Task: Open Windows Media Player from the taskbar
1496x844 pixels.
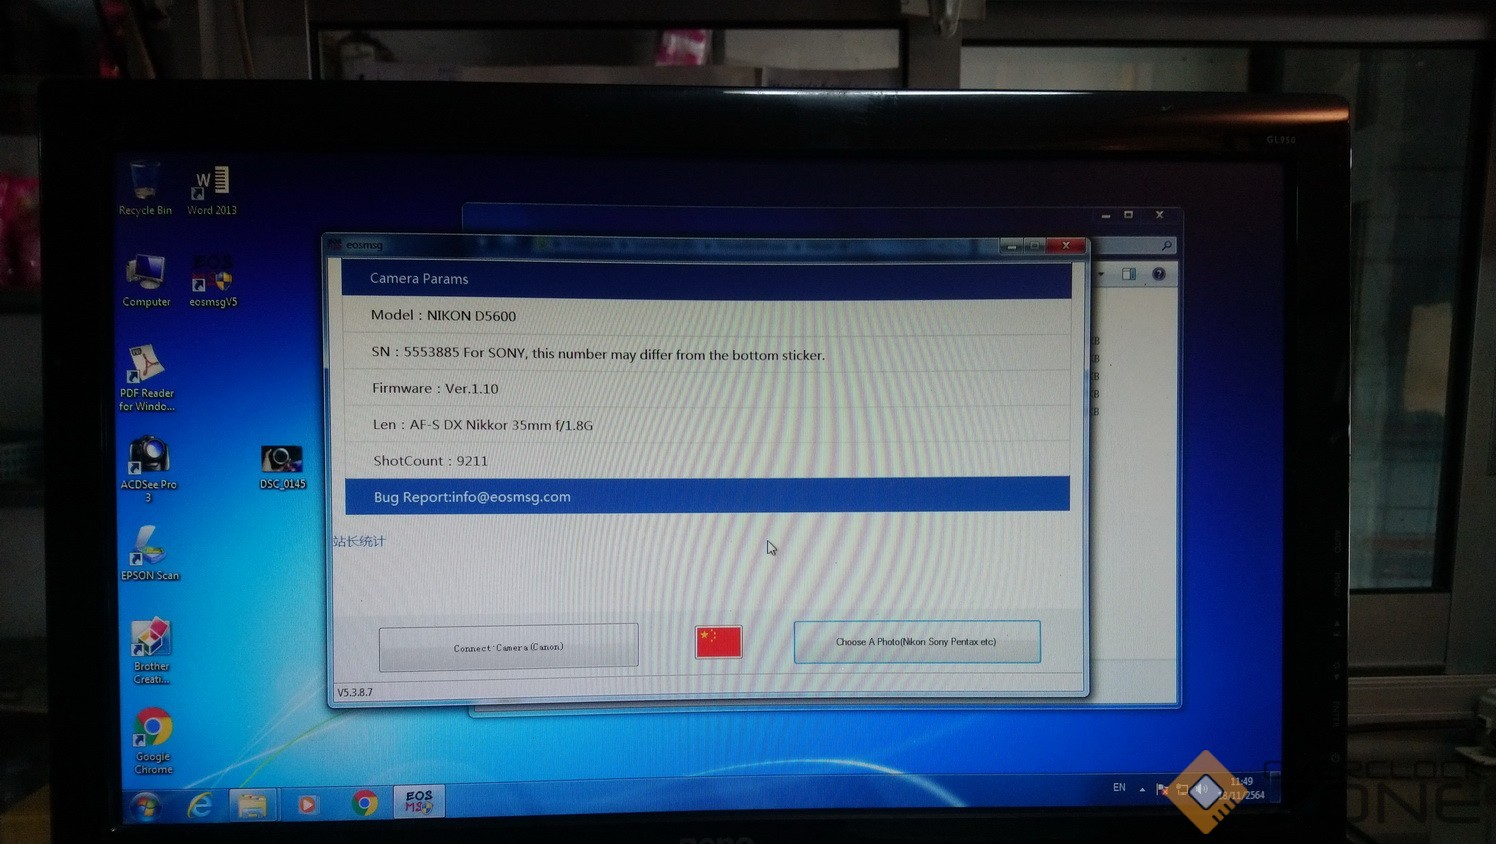Action: 308,804
